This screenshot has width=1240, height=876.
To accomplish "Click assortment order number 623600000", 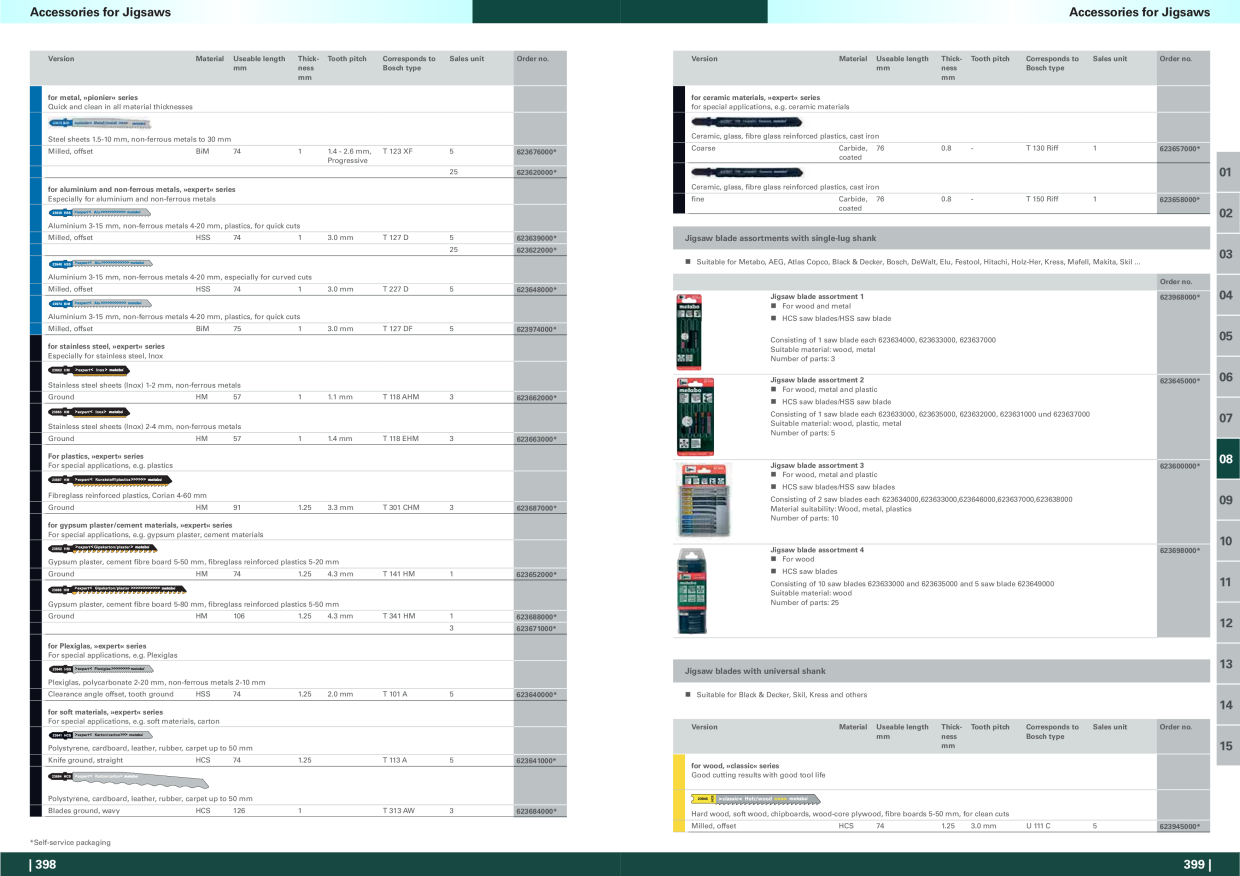I will coord(1180,466).
